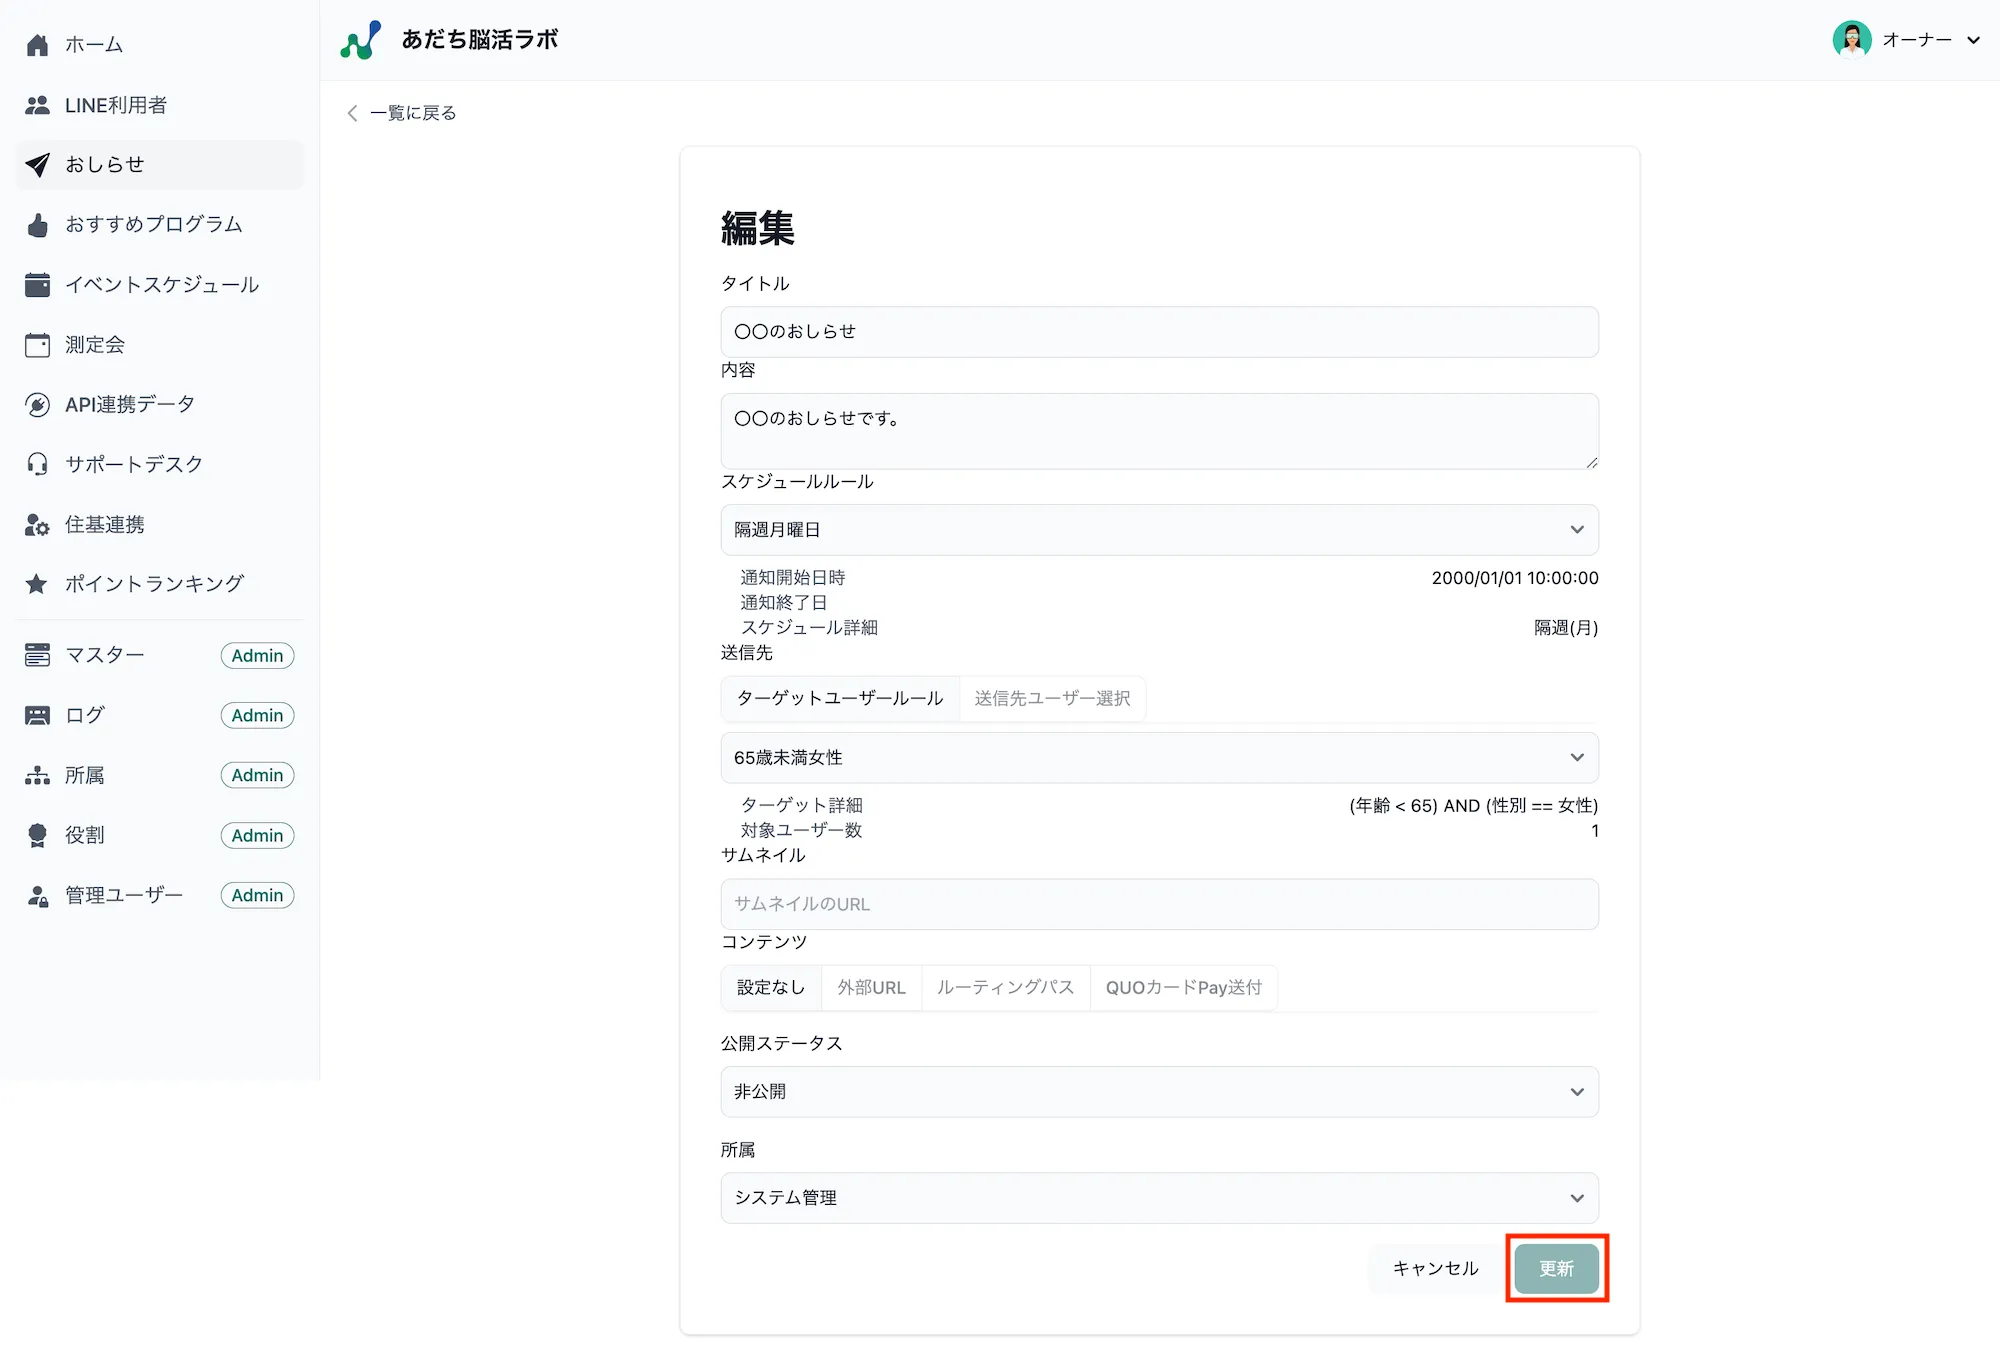Select the ルーティングパス content option

(1005, 988)
